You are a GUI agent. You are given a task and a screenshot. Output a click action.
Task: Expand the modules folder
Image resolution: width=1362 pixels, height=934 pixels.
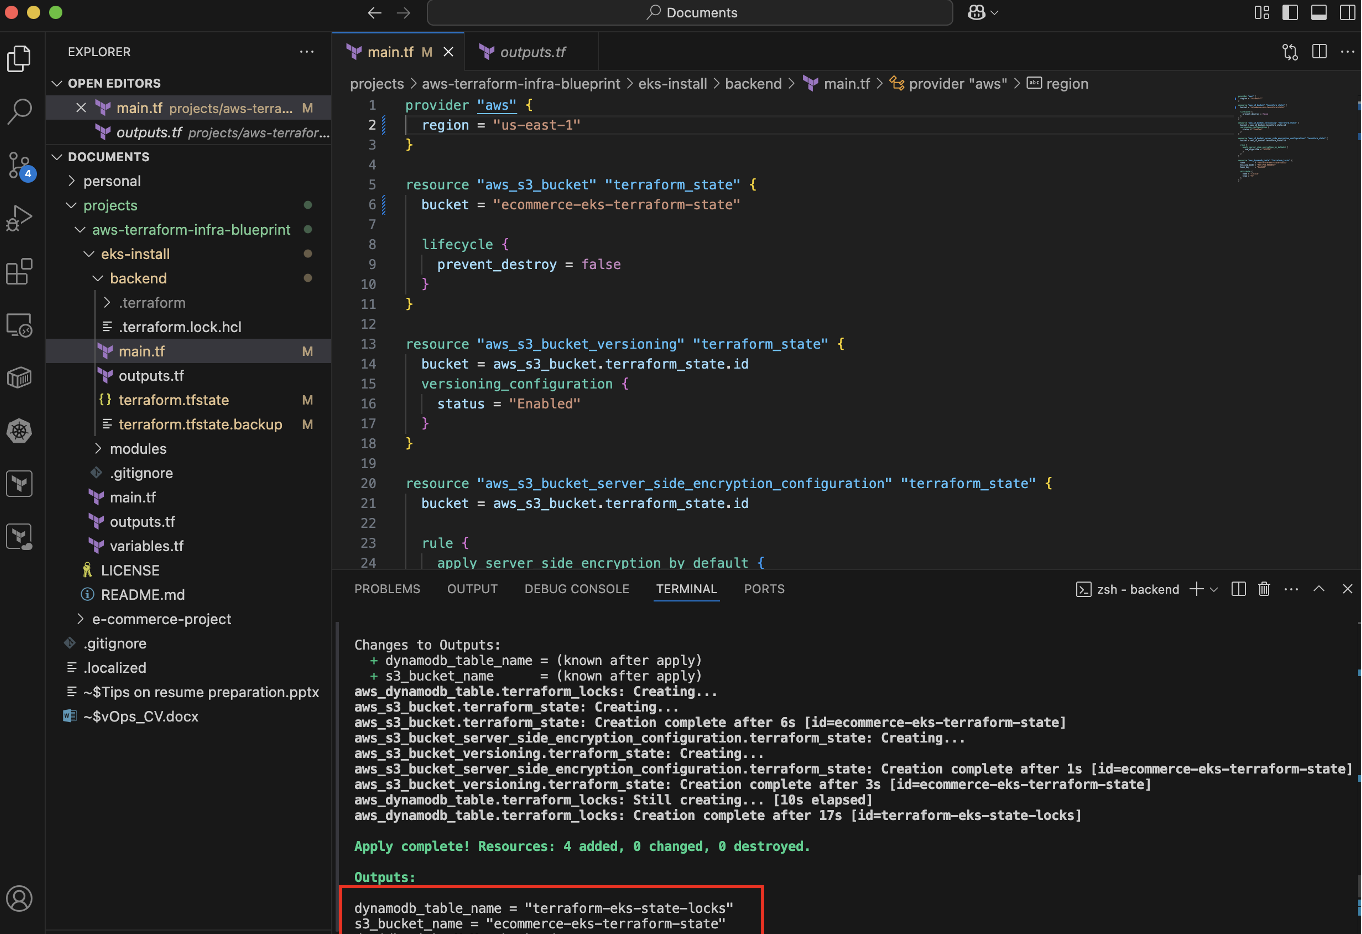138,449
